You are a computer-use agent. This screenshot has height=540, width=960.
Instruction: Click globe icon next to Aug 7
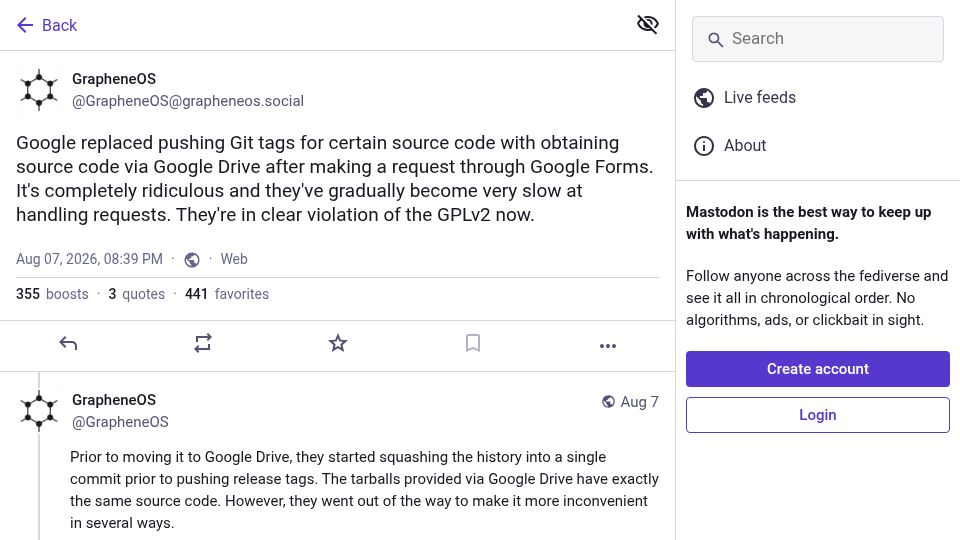coord(608,402)
